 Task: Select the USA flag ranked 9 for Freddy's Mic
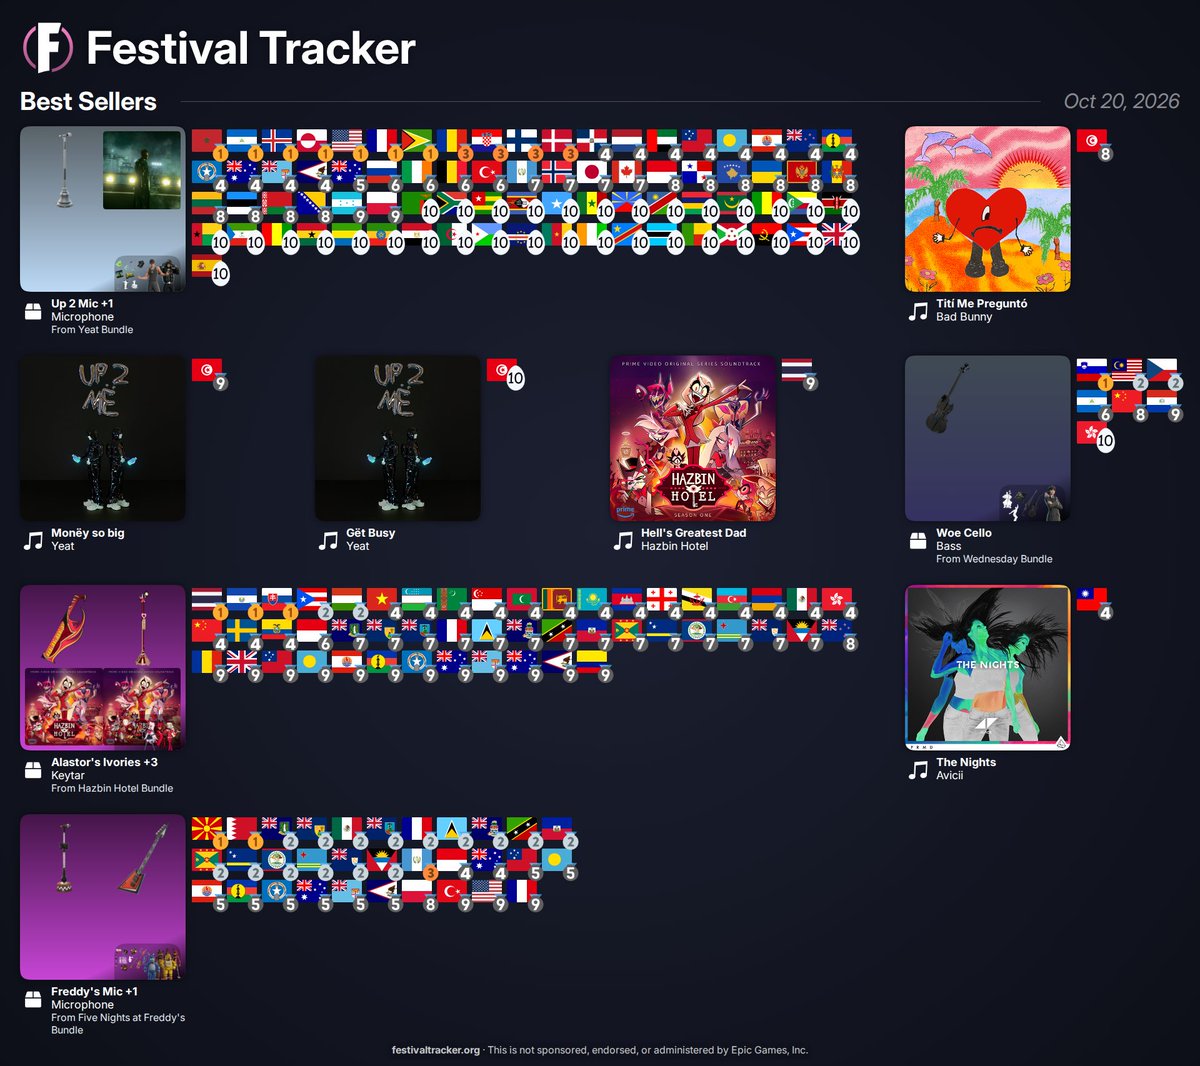point(487,892)
